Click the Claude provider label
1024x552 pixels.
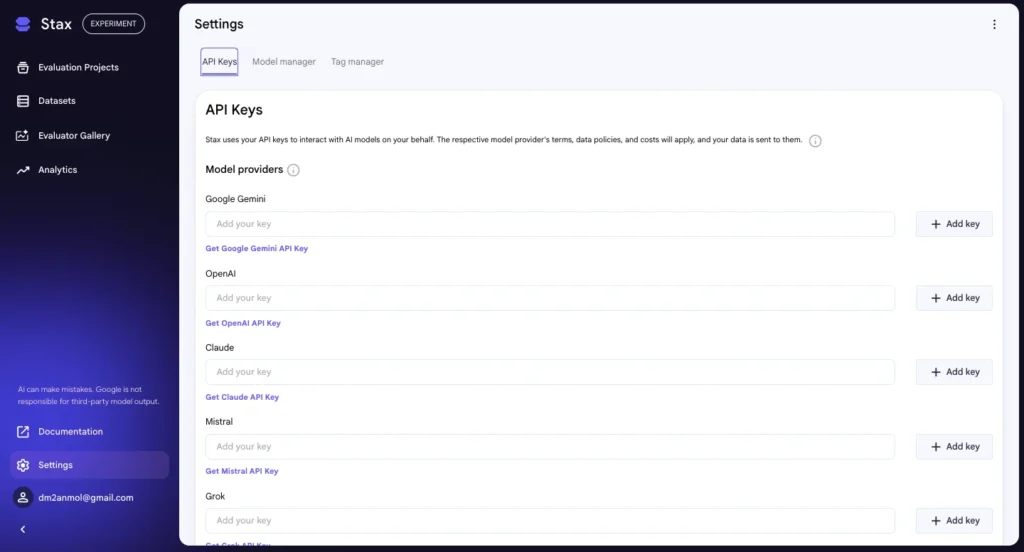point(219,348)
